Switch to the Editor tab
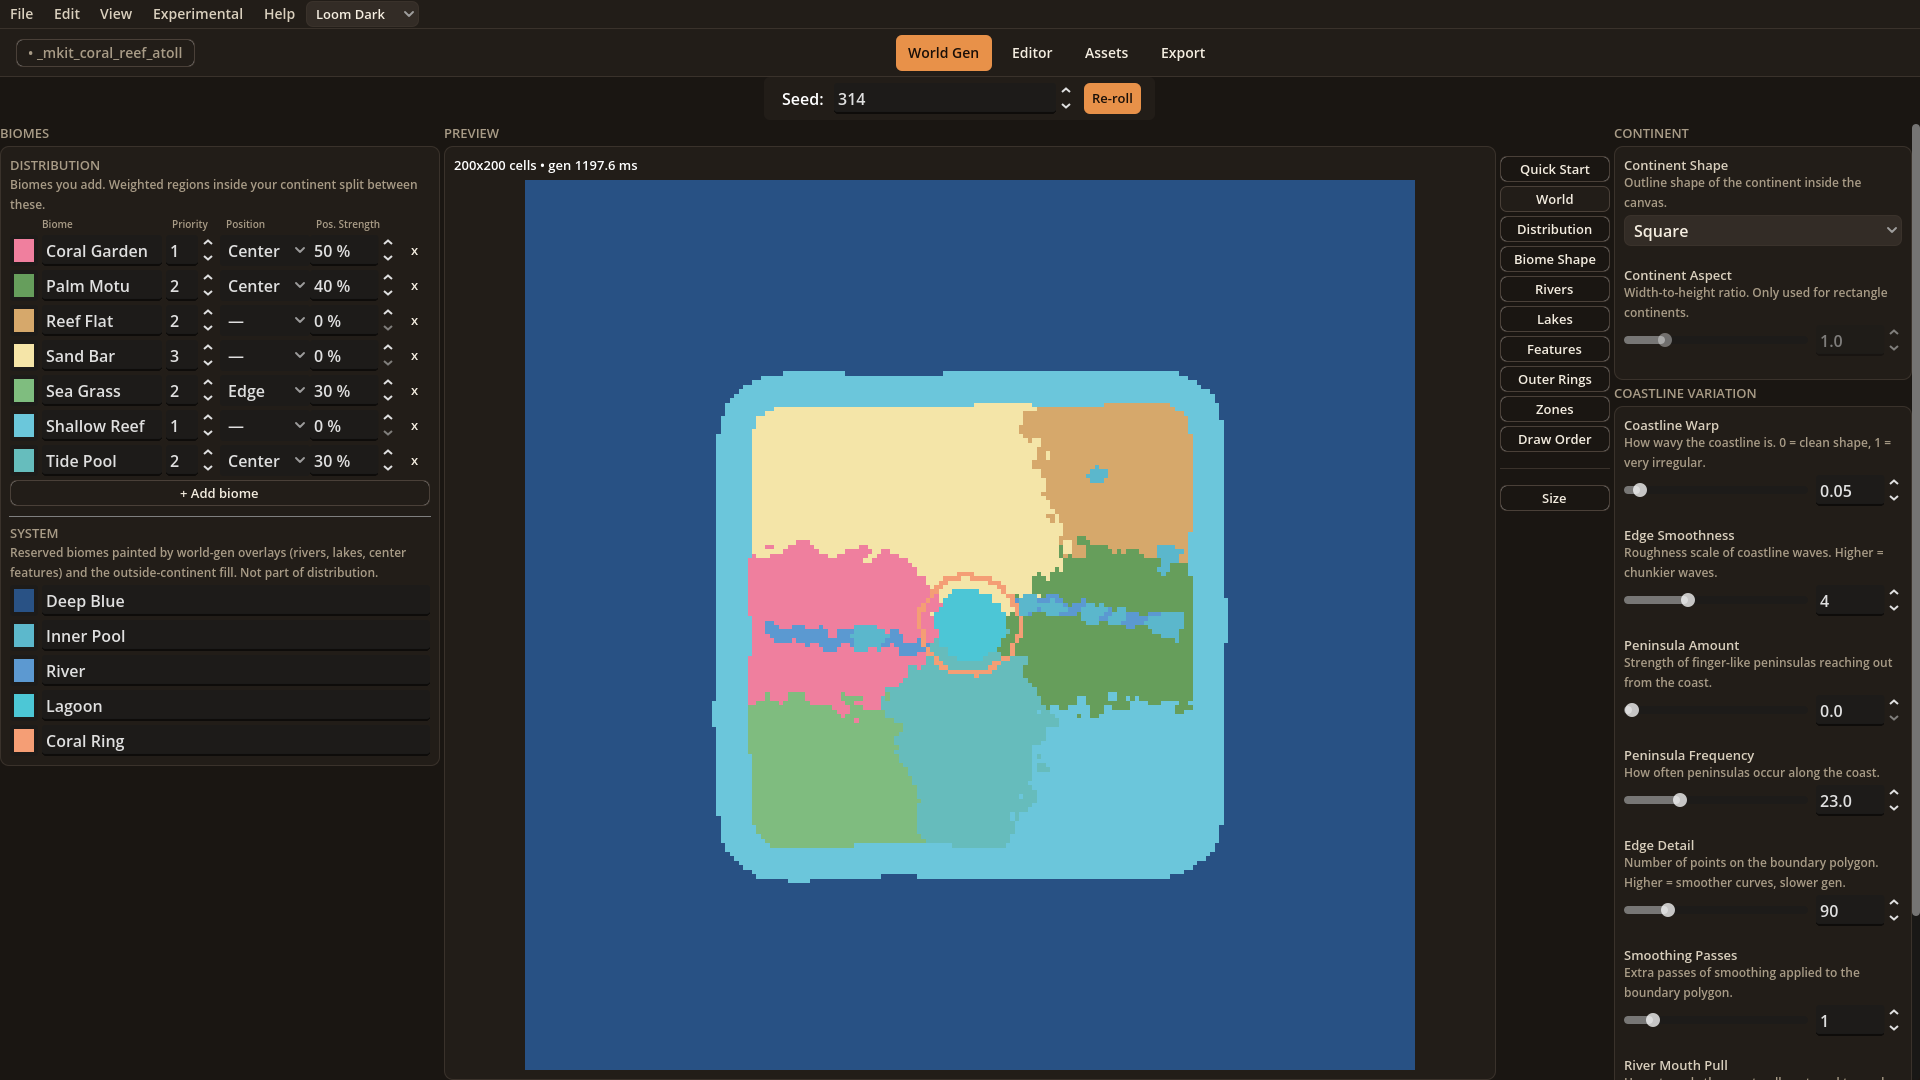Image resolution: width=1920 pixels, height=1080 pixels. click(x=1031, y=53)
